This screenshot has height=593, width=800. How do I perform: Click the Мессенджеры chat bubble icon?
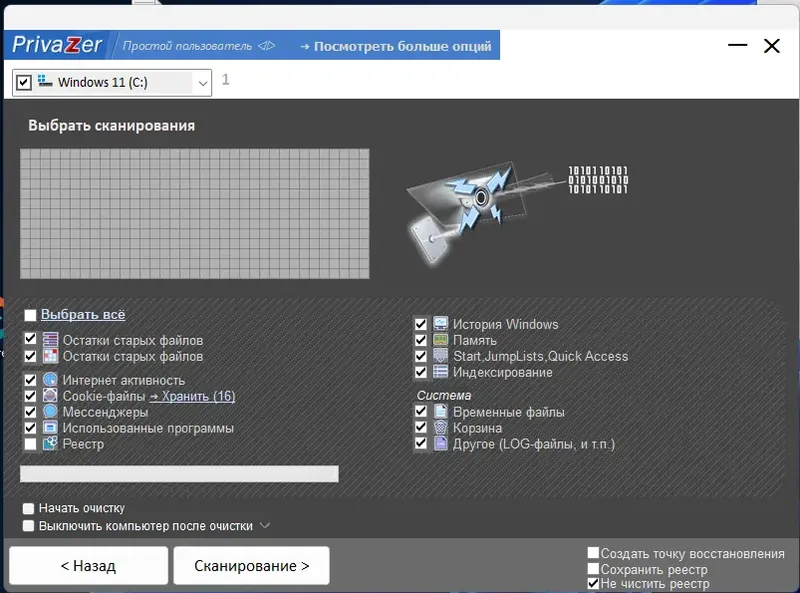point(50,411)
